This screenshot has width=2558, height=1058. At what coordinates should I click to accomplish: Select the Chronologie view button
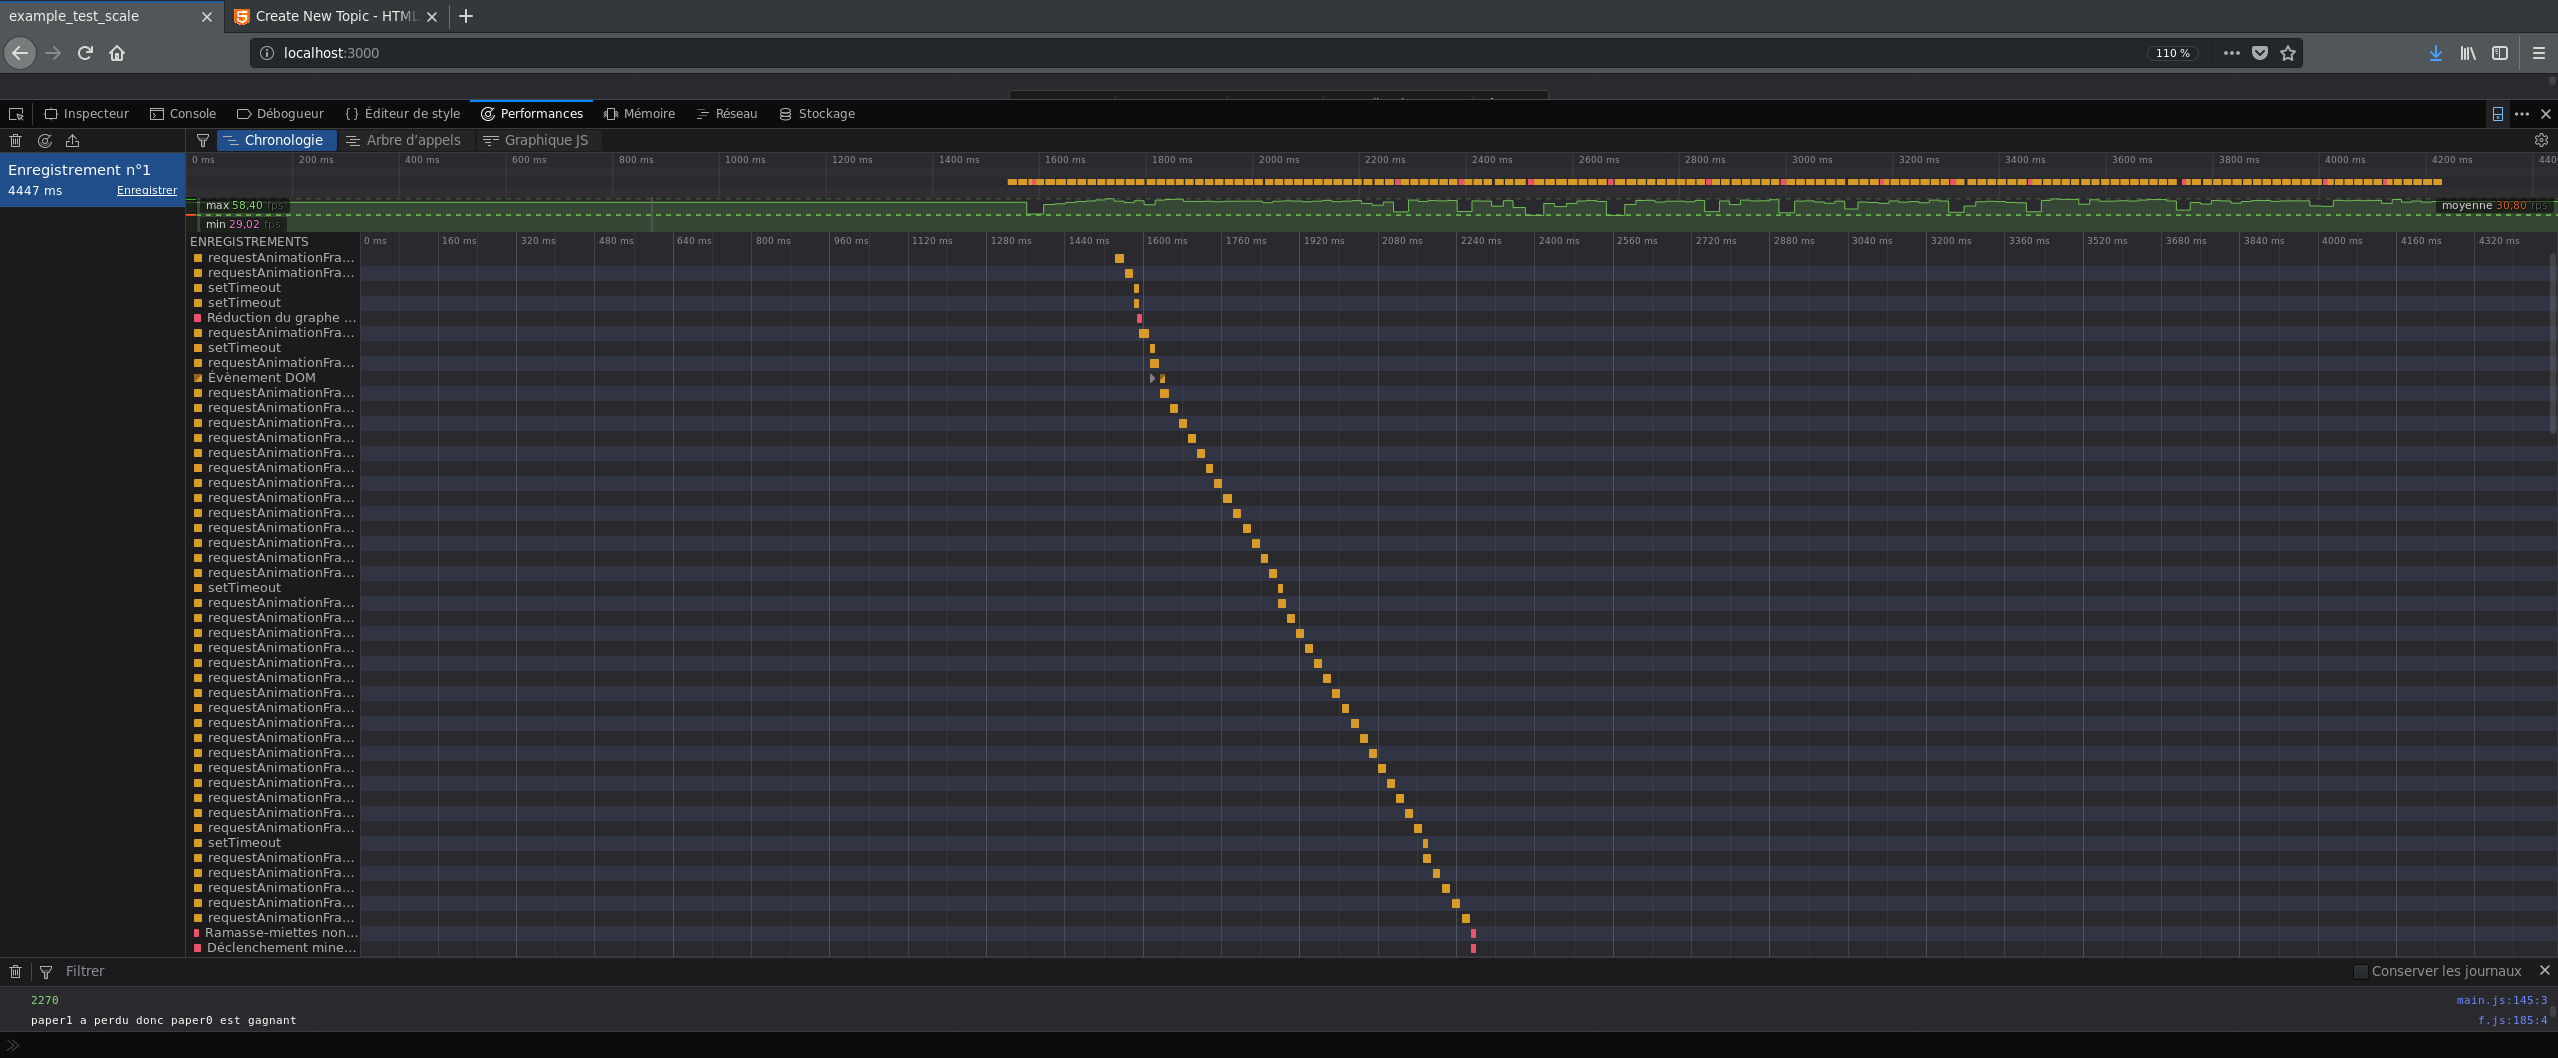[x=275, y=141]
